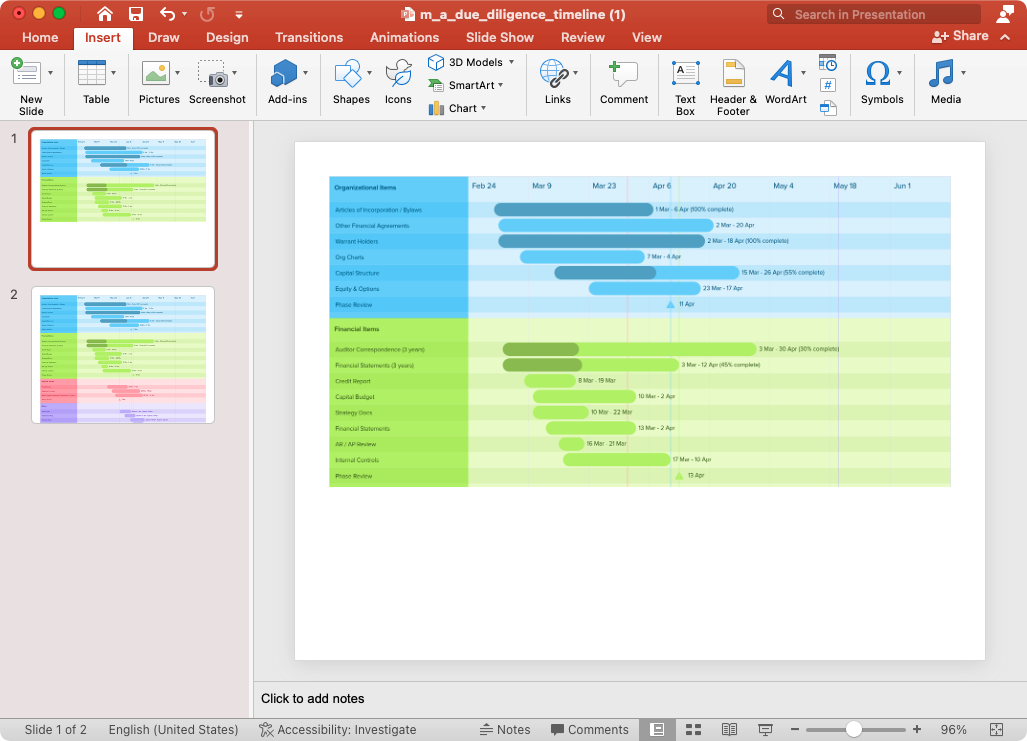The image size is (1027, 741).
Task: Open the Add-ins icon
Action: coord(284,72)
